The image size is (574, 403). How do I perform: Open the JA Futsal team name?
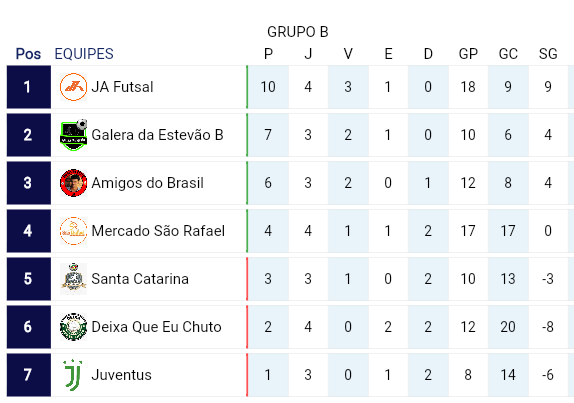pyautogui.click(x=122, y=87)
